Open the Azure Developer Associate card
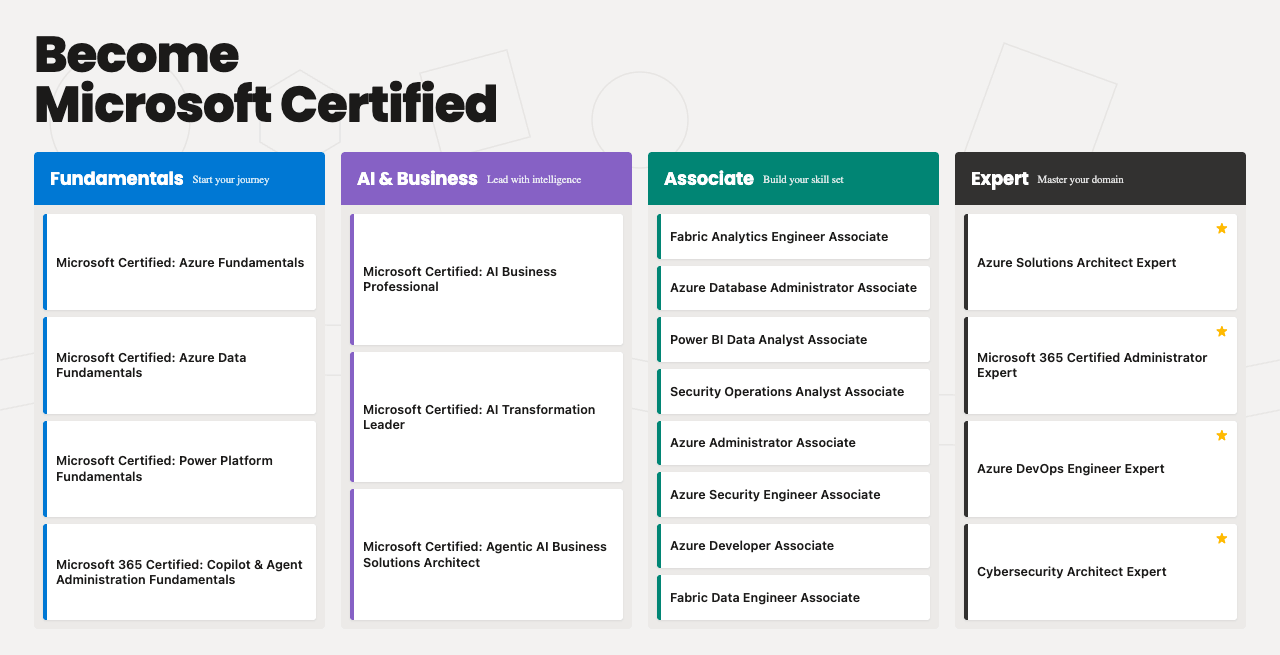This screenshot has height=655, width=1280. coord(794,546)
